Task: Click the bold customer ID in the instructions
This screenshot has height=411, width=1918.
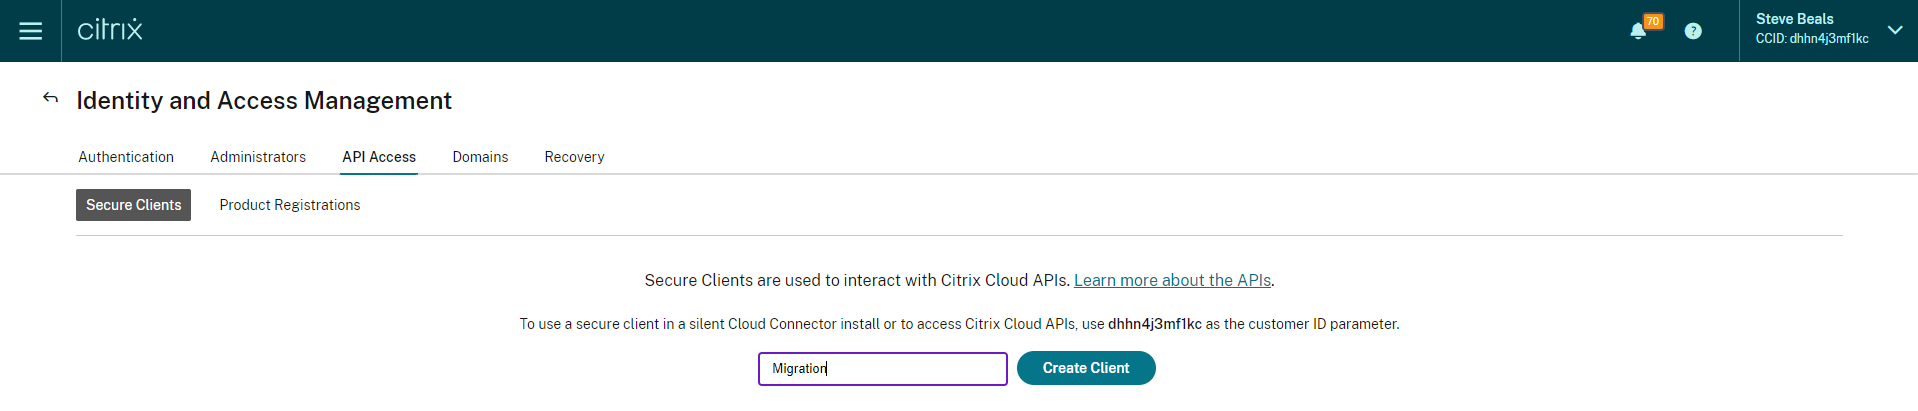Action: (x=1154, y=324)
